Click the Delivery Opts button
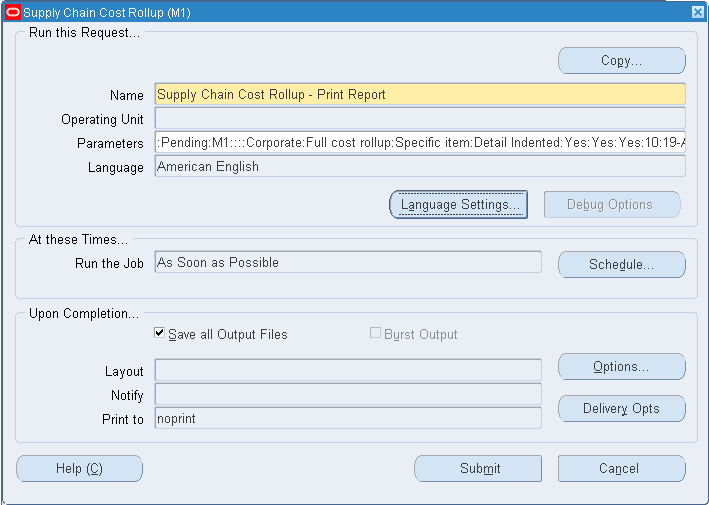 (622, 409)
